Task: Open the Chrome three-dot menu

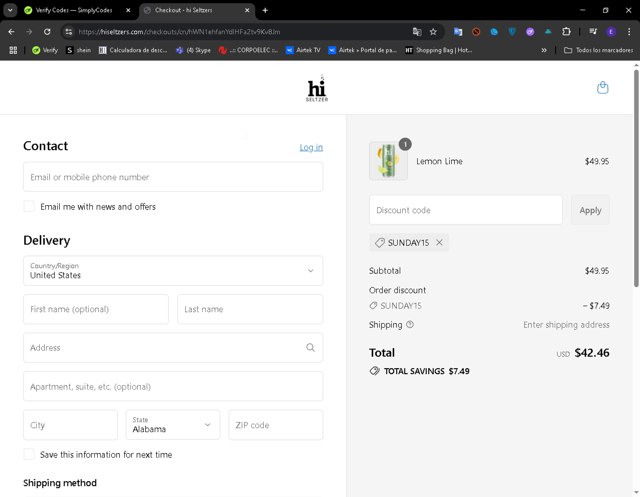Action: point(629,32)
